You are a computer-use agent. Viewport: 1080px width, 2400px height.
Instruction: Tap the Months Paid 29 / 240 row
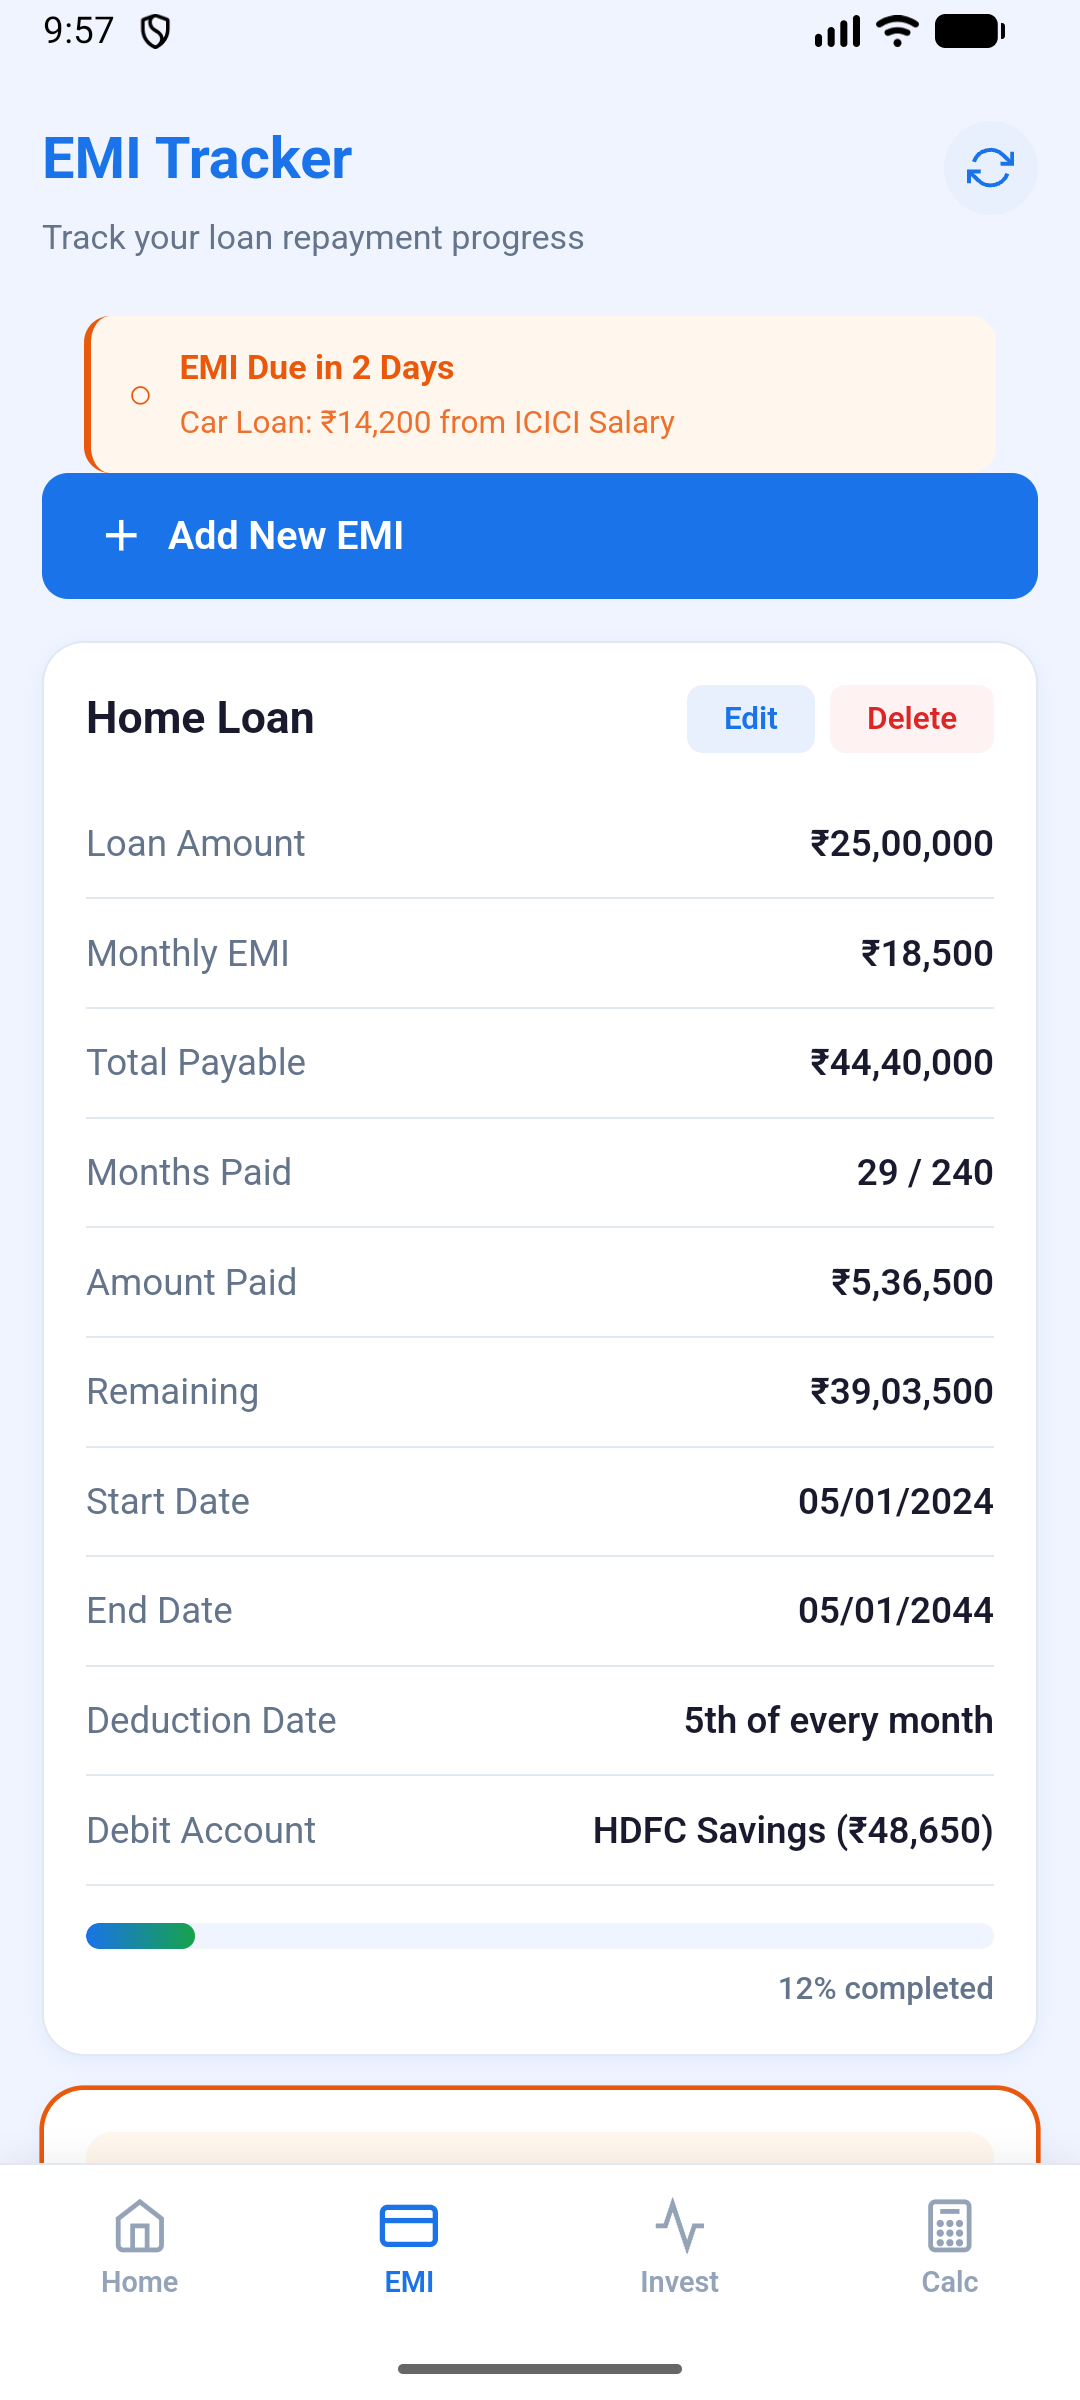coord(540,1173)
